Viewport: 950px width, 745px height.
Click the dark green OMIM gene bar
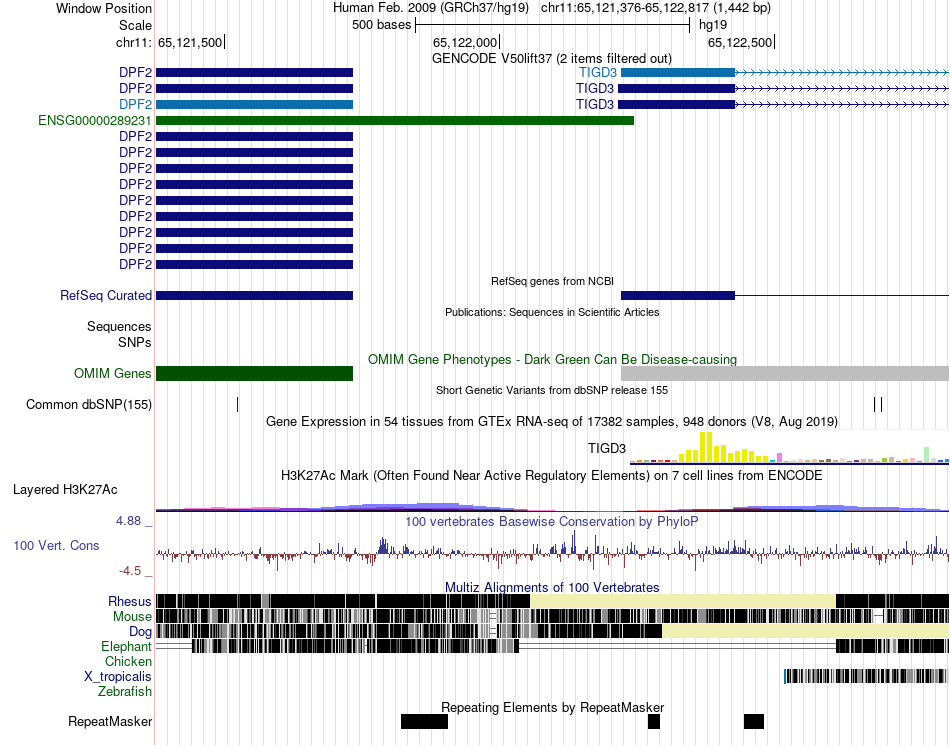pyautogui.click(x=254, y=373)
